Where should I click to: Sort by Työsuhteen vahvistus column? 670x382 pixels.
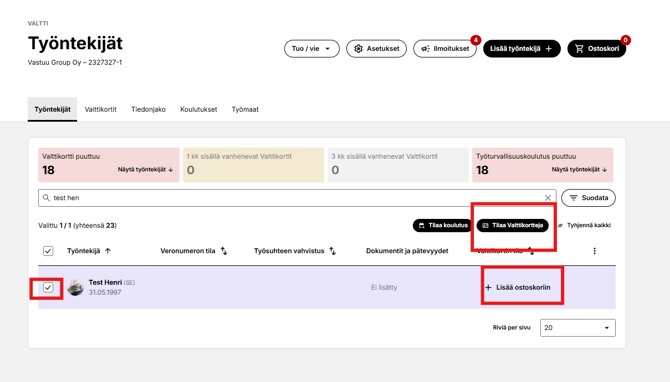[295, 251]
